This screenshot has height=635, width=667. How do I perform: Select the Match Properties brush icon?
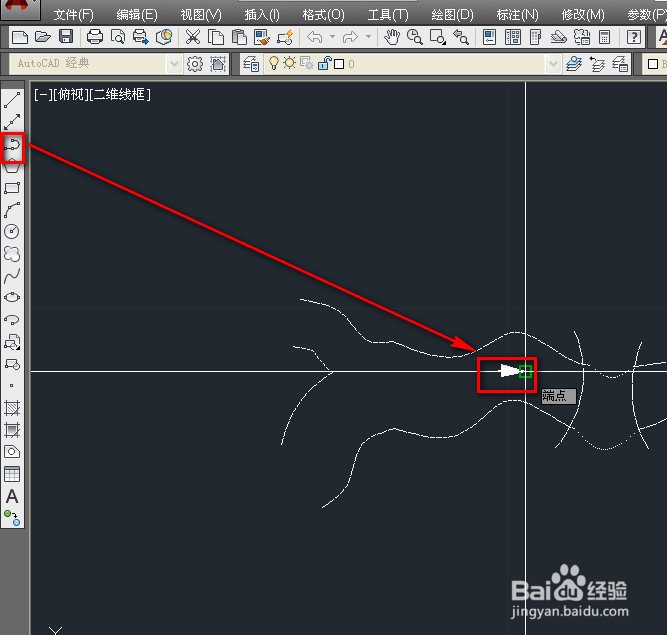(x=262, y=37)
